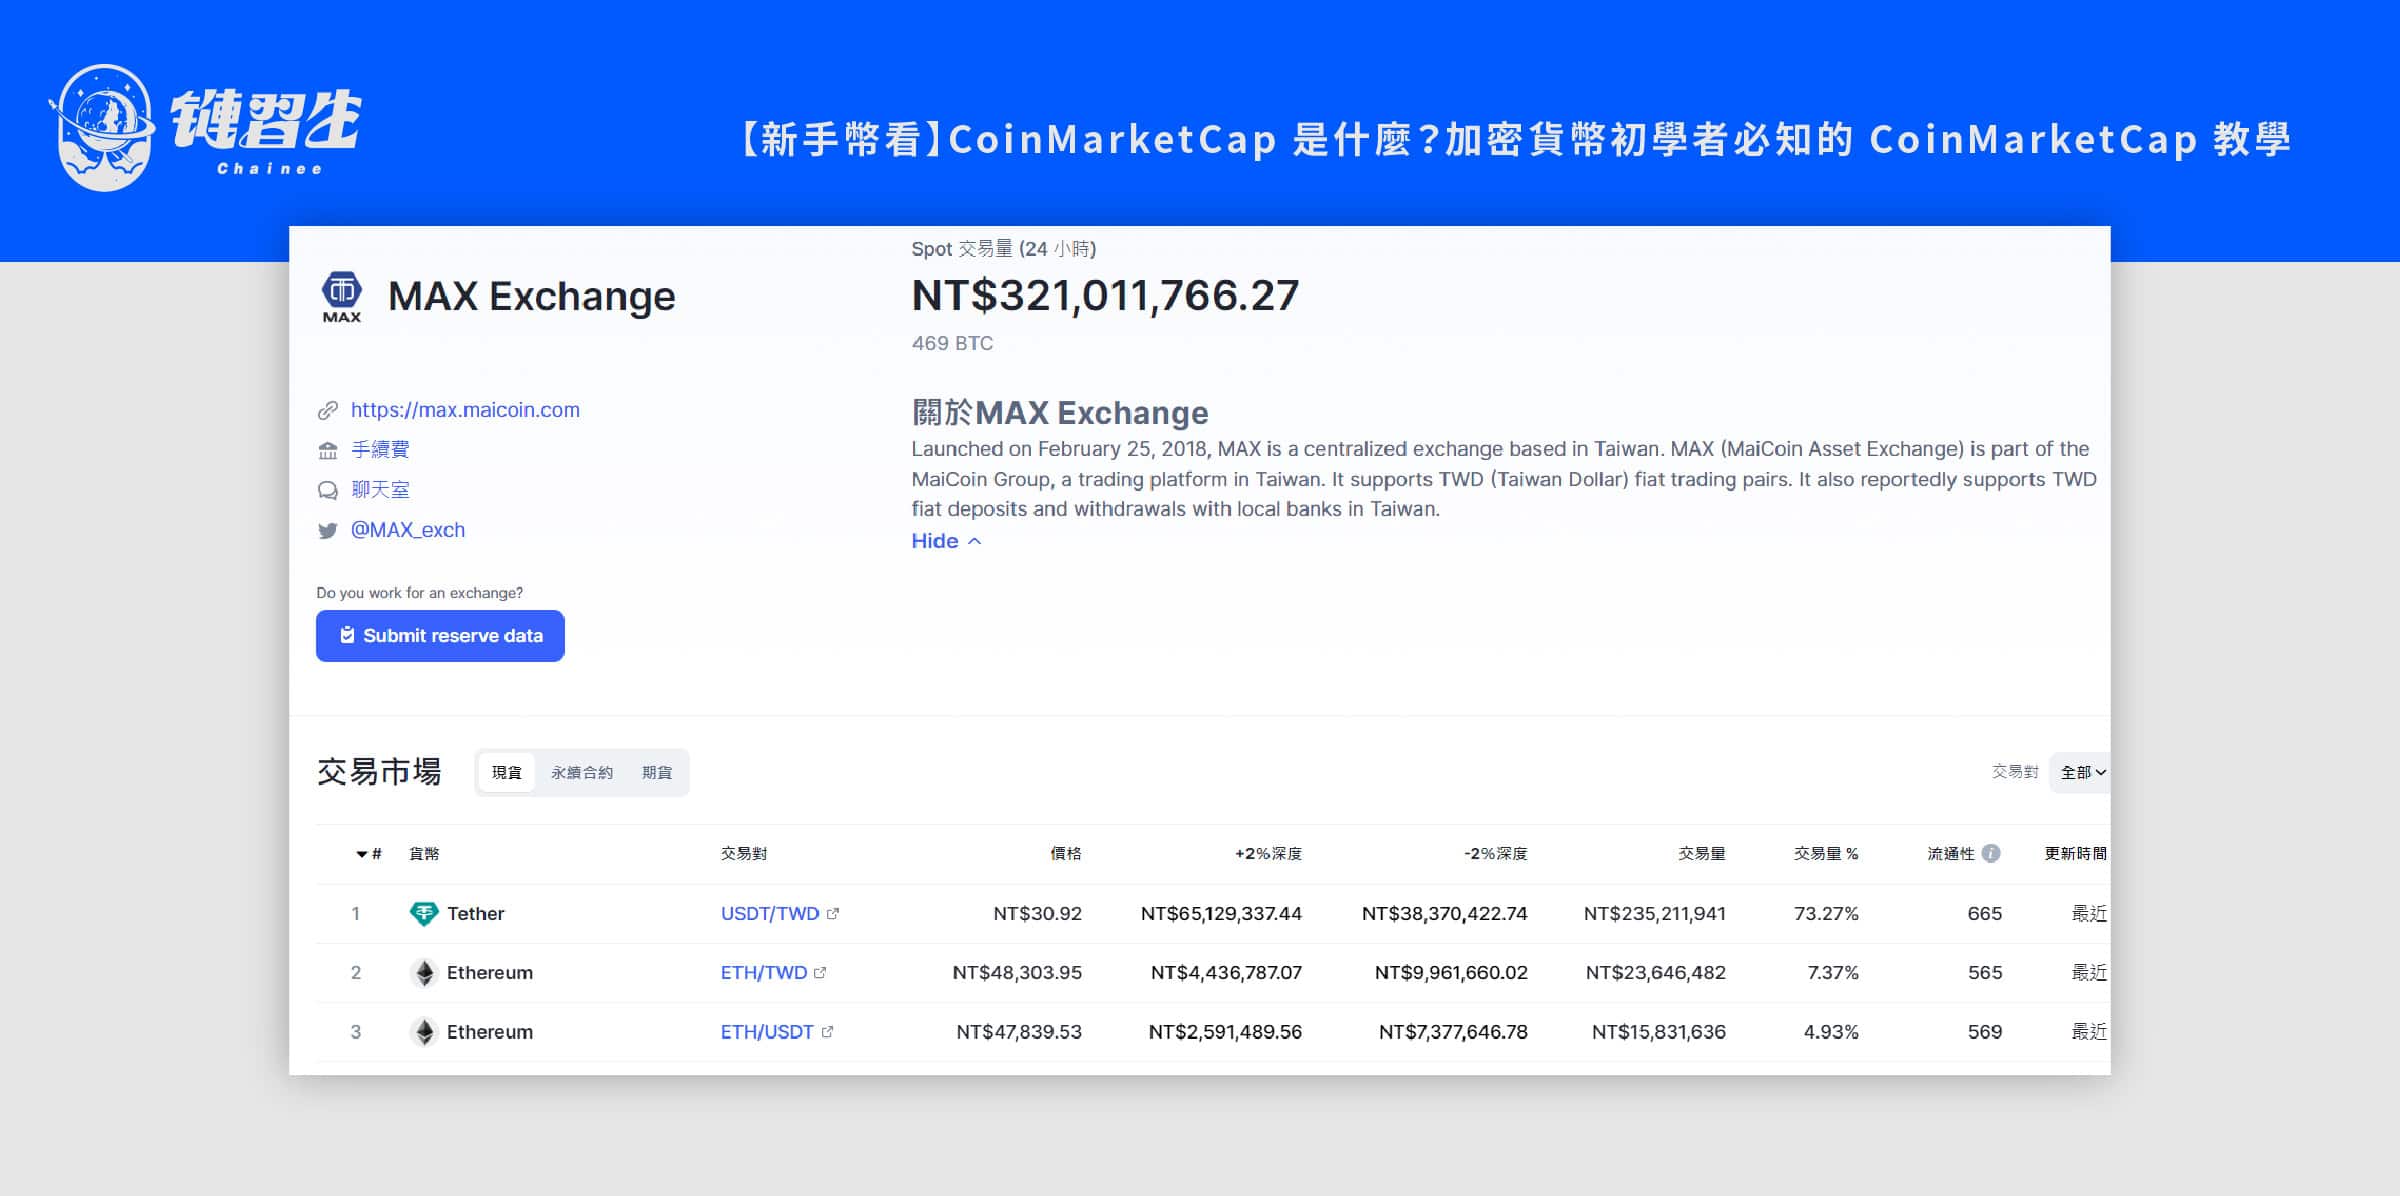Open https://max.maicoin.com link
Viewport: 2400px width, 1196px height.
tap(465, 410)
